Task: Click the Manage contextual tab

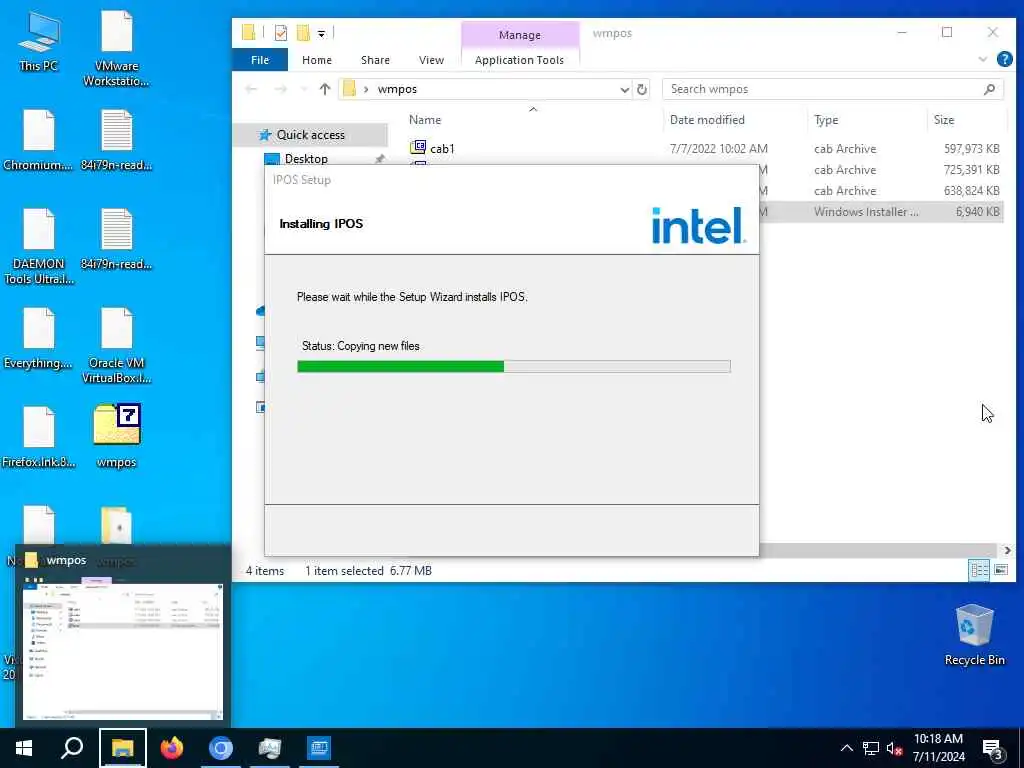Action: pos(520,35)
